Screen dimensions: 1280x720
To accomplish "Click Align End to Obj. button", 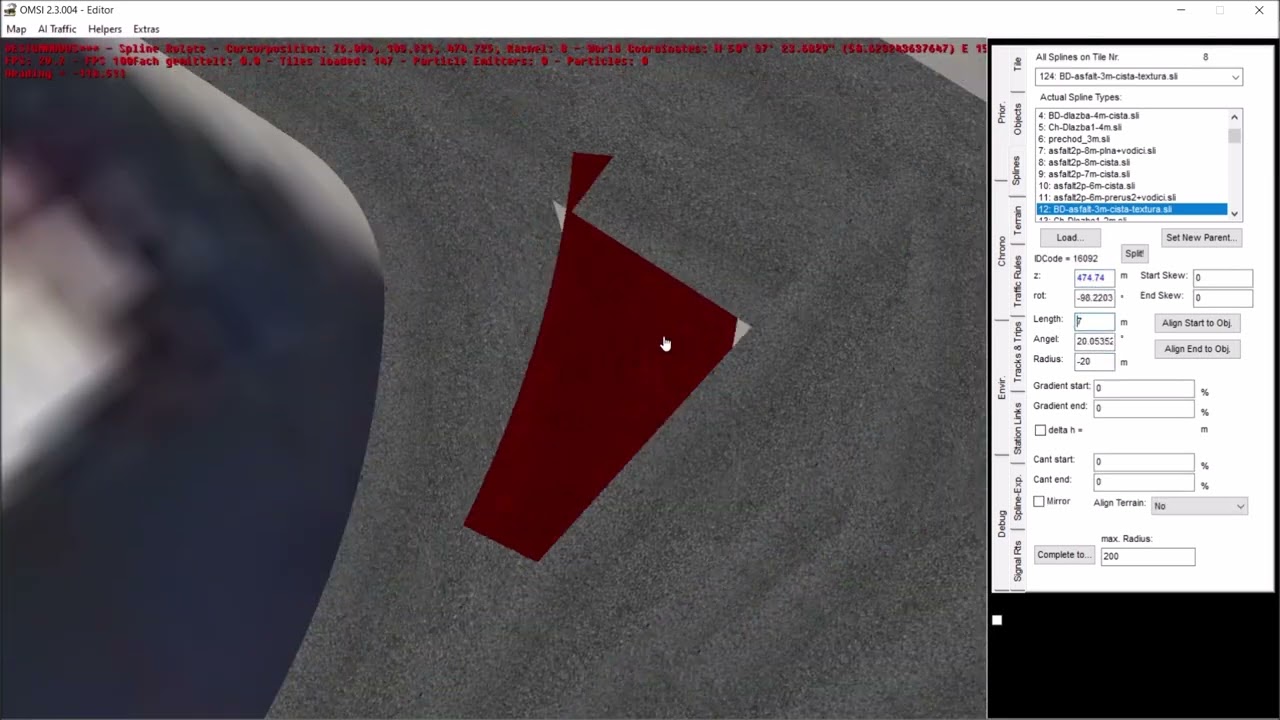I will (x=1197, y=349).
